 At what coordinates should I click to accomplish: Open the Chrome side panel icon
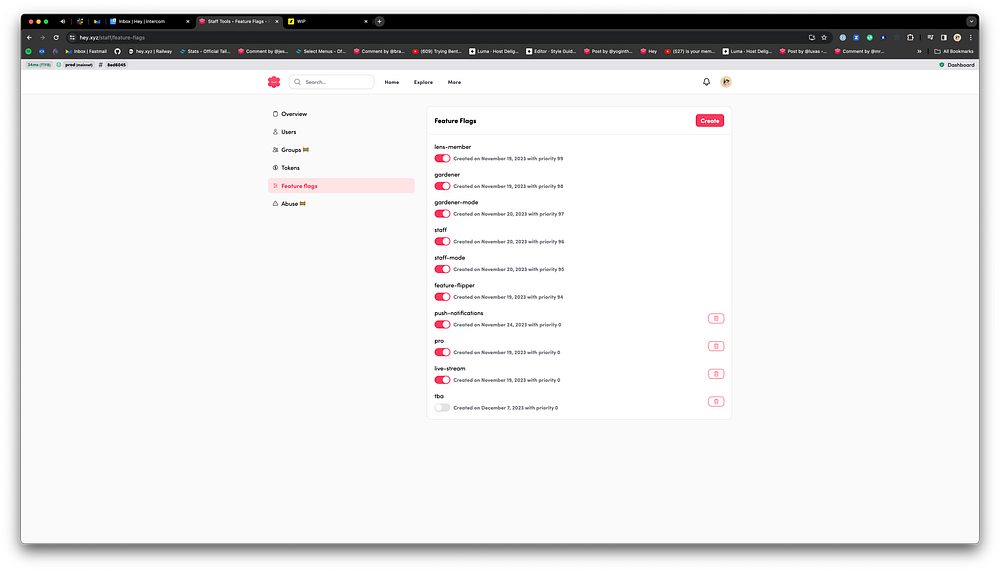tap(944, 38)
